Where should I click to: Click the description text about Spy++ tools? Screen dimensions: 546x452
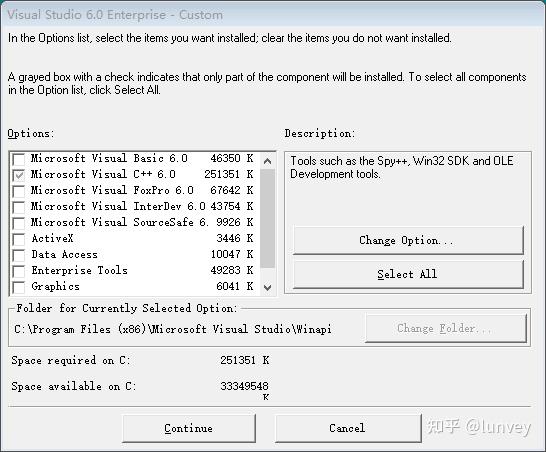(x=401, y=167)
